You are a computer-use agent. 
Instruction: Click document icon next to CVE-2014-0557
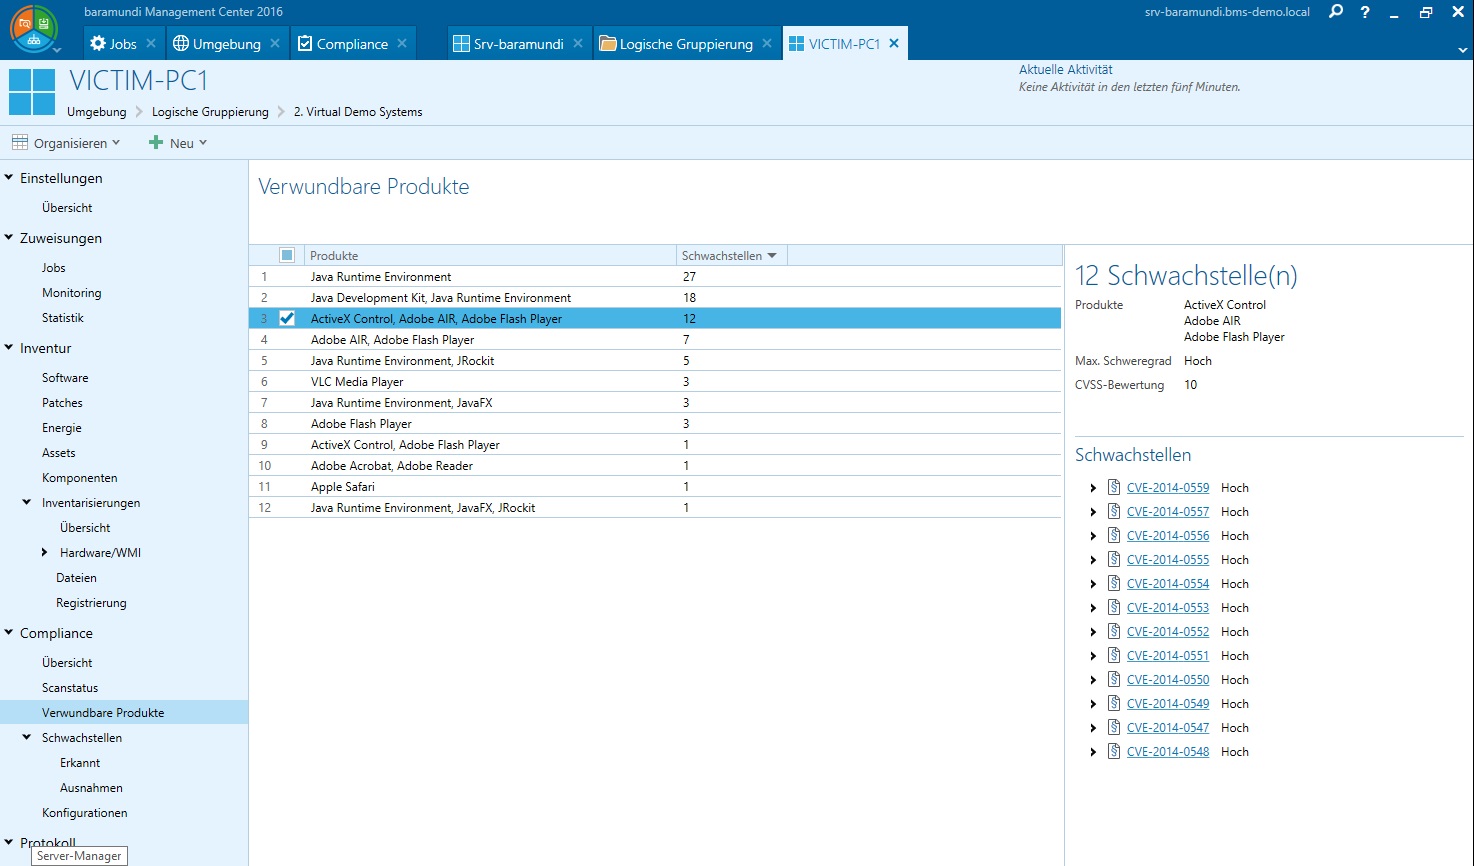pos(1114,511)
